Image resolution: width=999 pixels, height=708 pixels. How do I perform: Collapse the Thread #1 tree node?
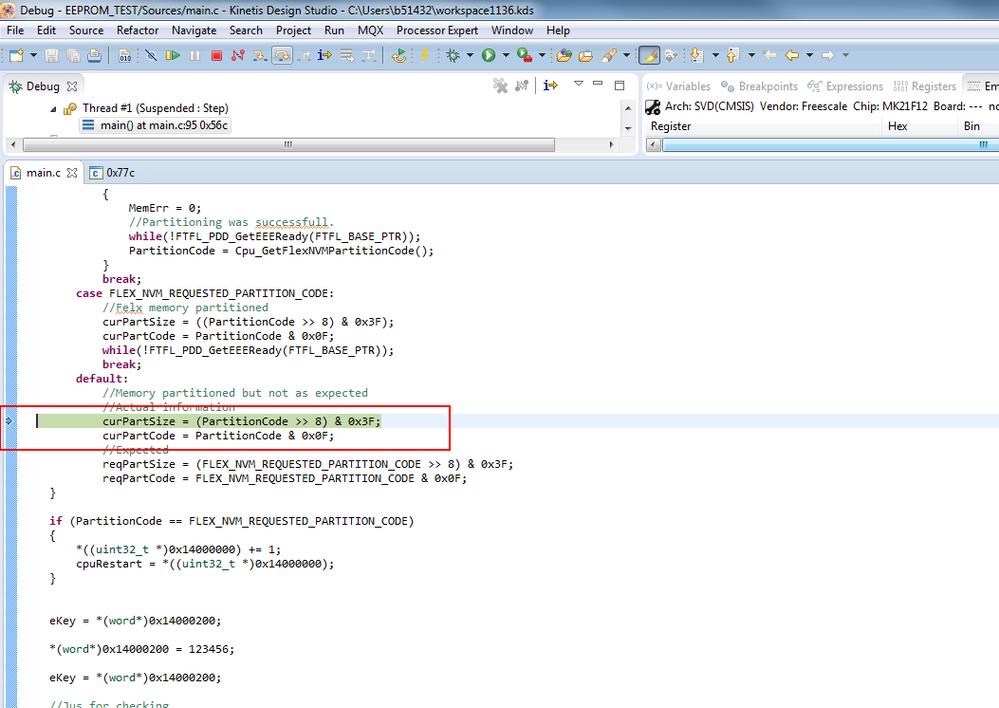coord(54,108)
